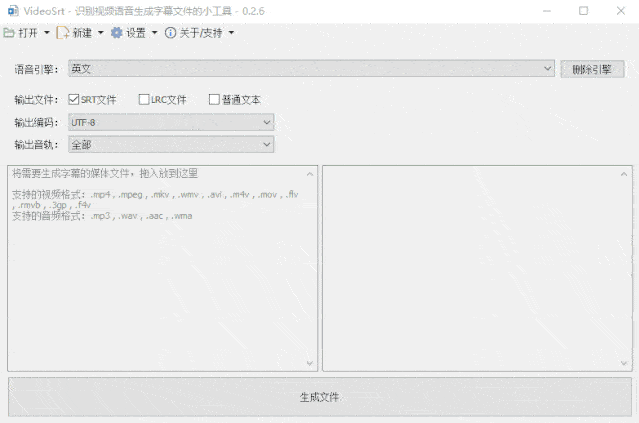Click the 输出音轨 label

(x=36, y=145)
